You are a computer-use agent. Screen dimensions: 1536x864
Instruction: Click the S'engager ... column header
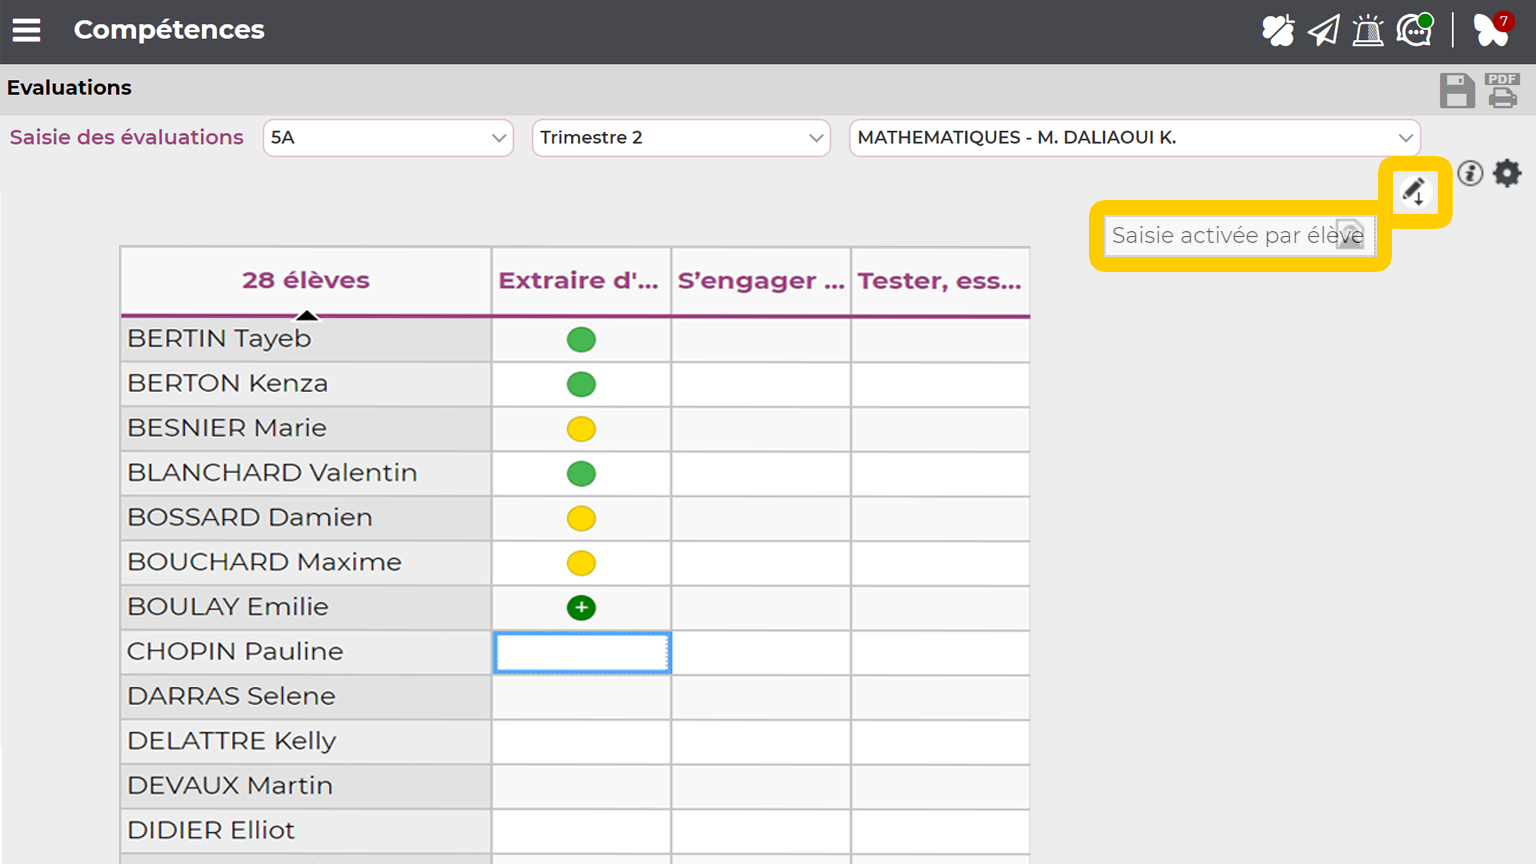point(761,281)
